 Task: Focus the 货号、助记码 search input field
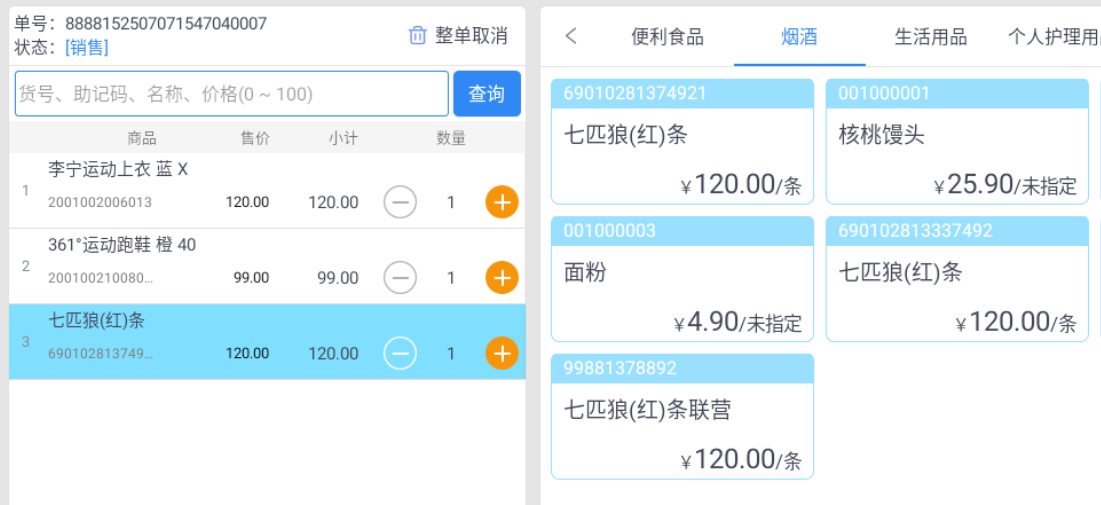[x=232, y=93]
